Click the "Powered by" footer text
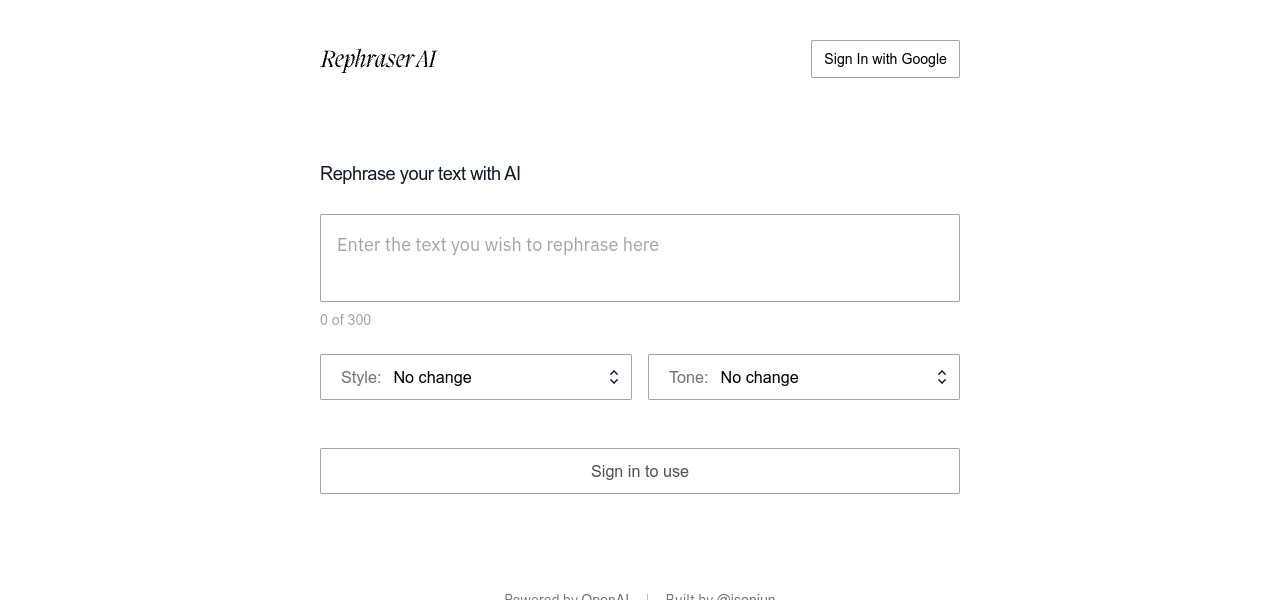This screenshot has height=600, width=1280. (541, 597)
